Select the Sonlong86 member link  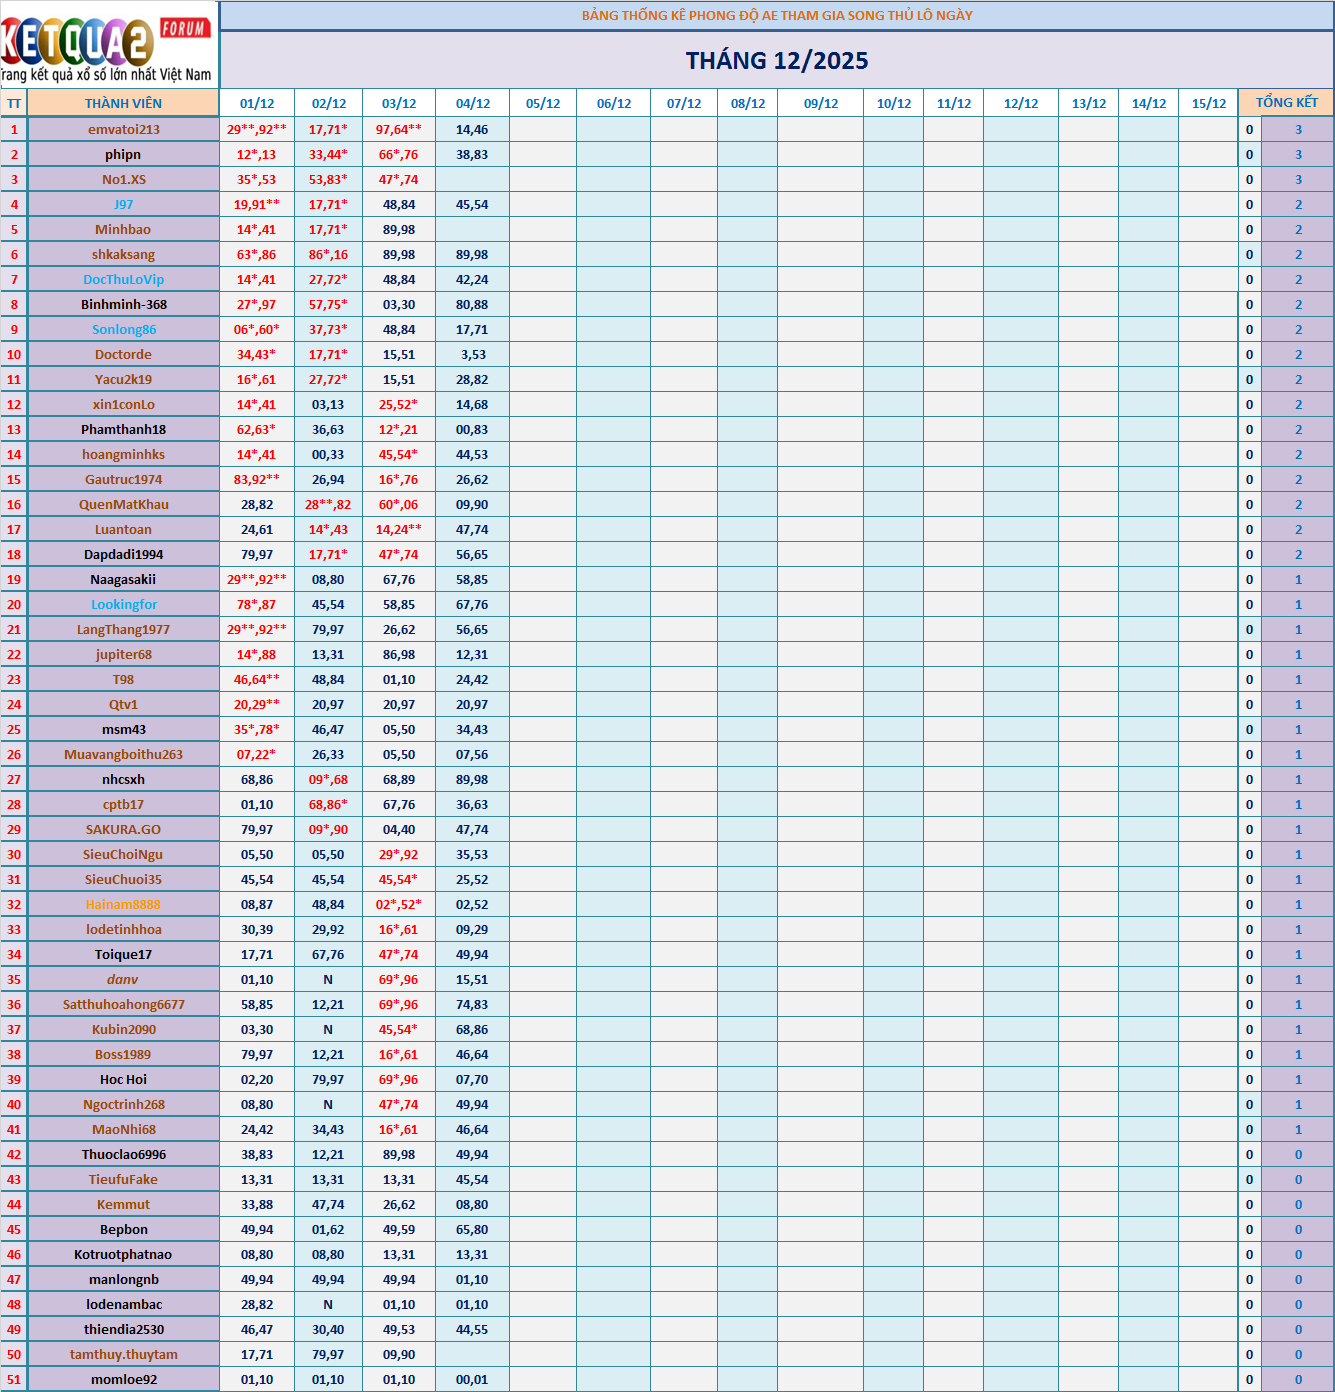pyautogui.click(x=123, y=329)
